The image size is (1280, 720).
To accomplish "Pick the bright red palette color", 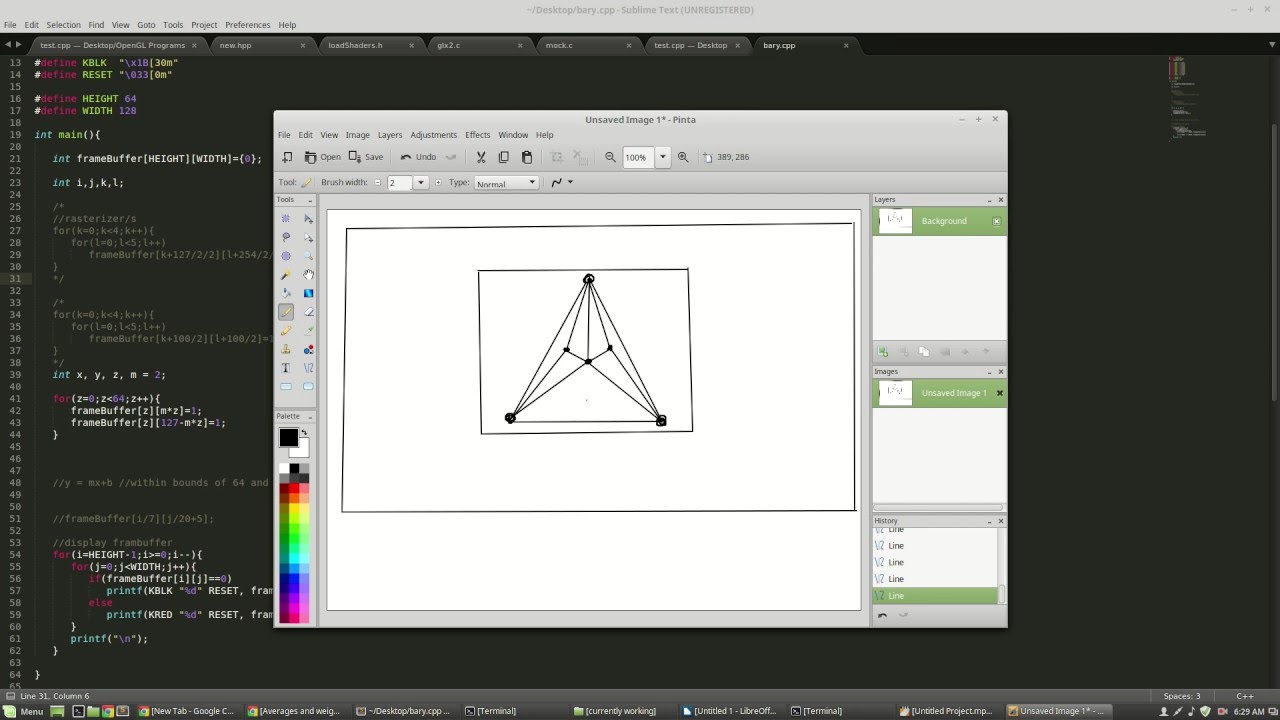I will [296, 487].
